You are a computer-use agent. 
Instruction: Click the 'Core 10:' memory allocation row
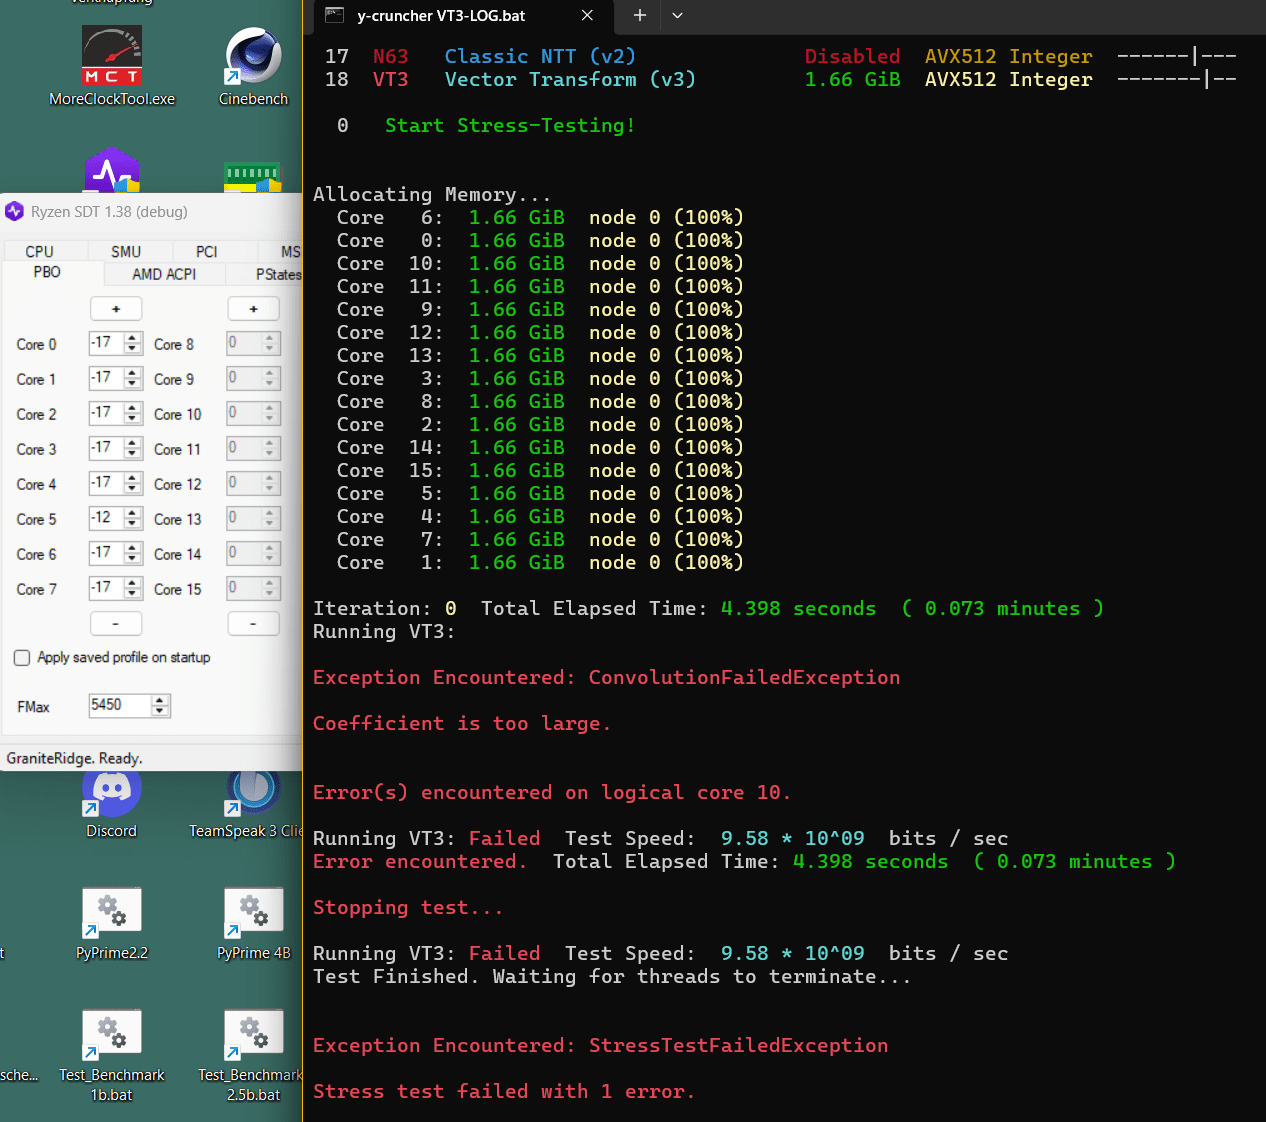coord(540,263)
